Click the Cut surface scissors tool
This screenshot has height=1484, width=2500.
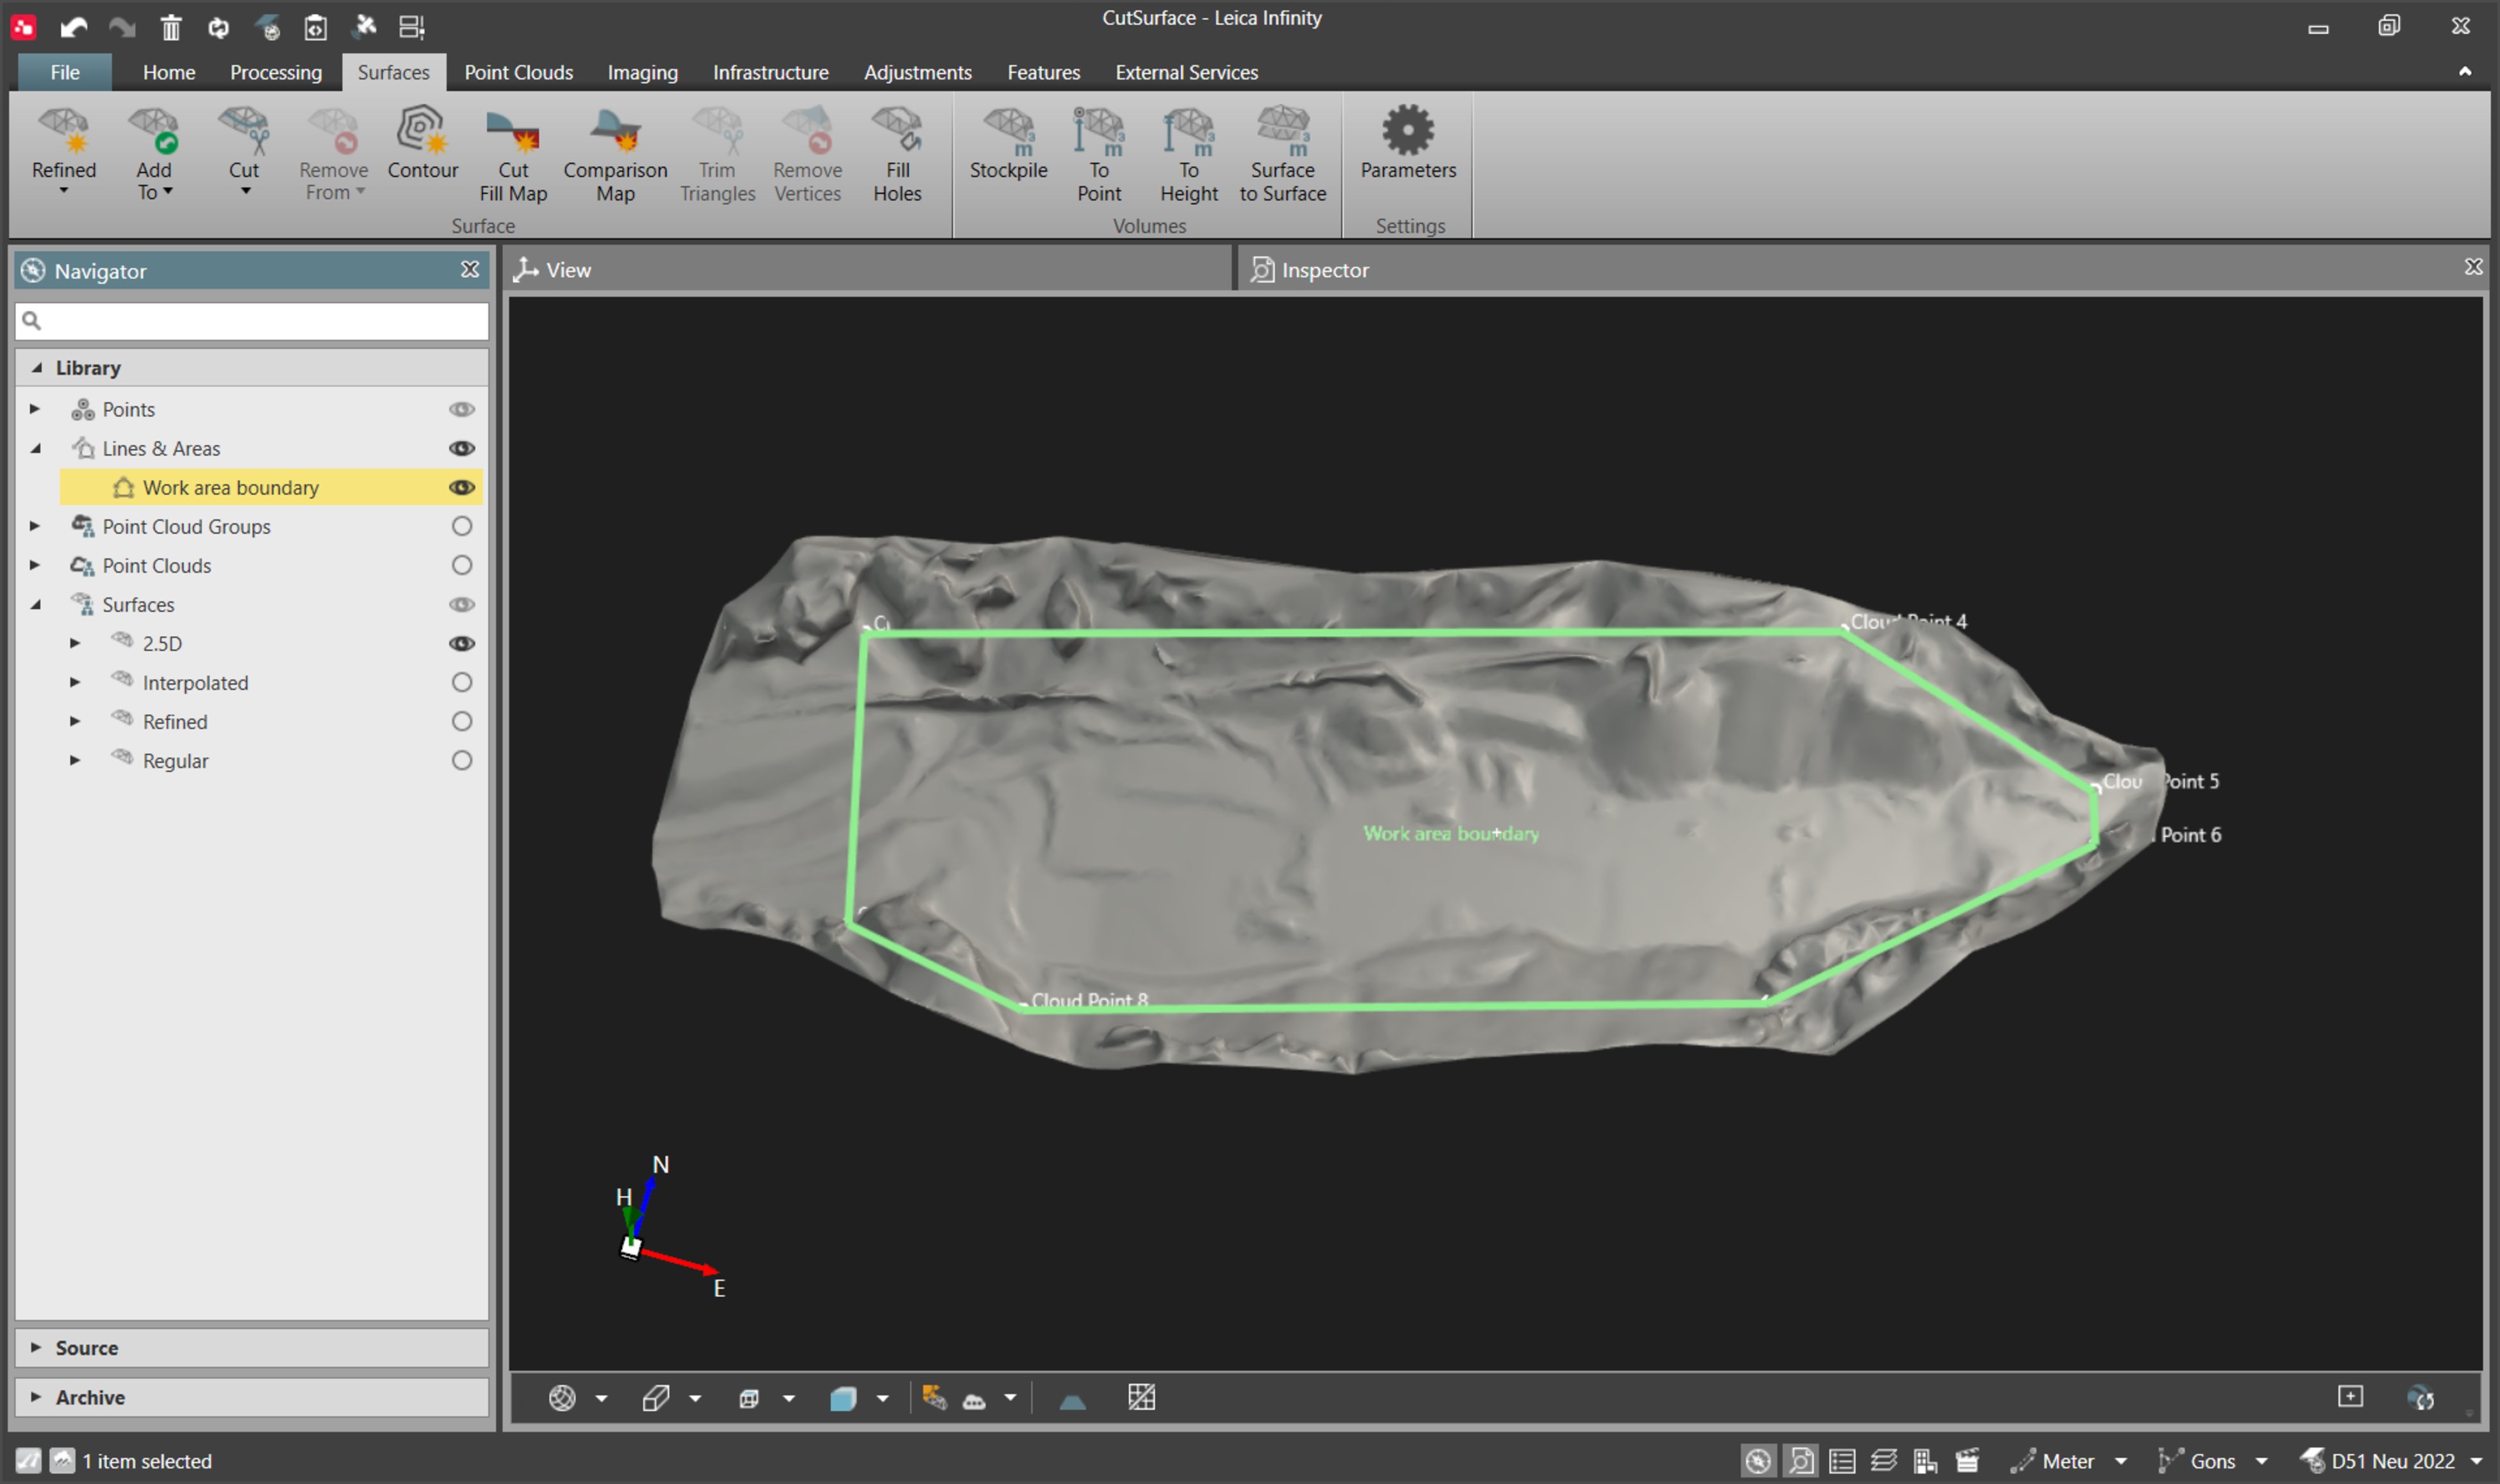tap(244, 150)
